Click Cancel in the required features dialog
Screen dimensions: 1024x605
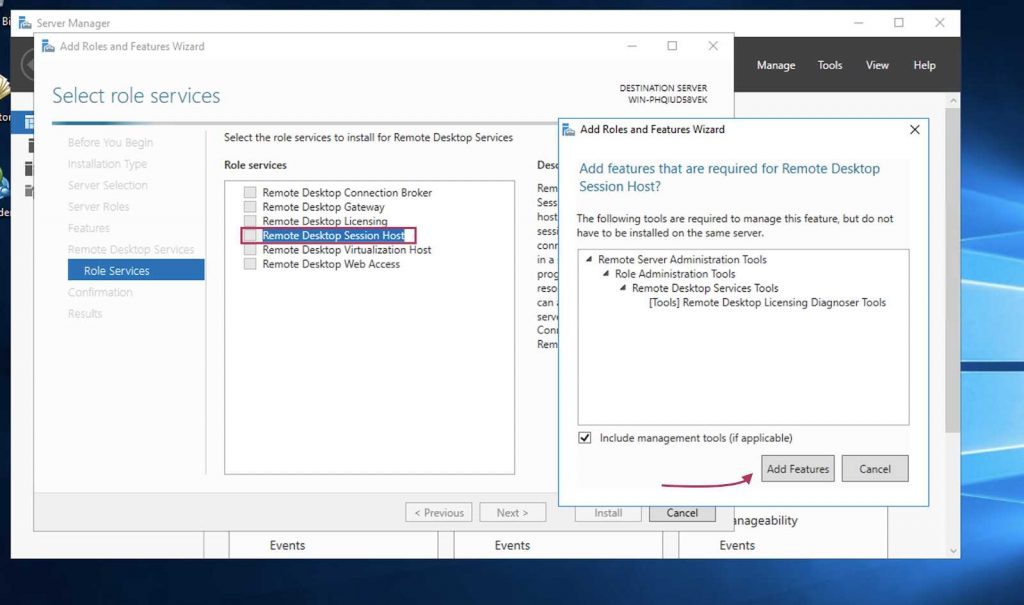874,469
